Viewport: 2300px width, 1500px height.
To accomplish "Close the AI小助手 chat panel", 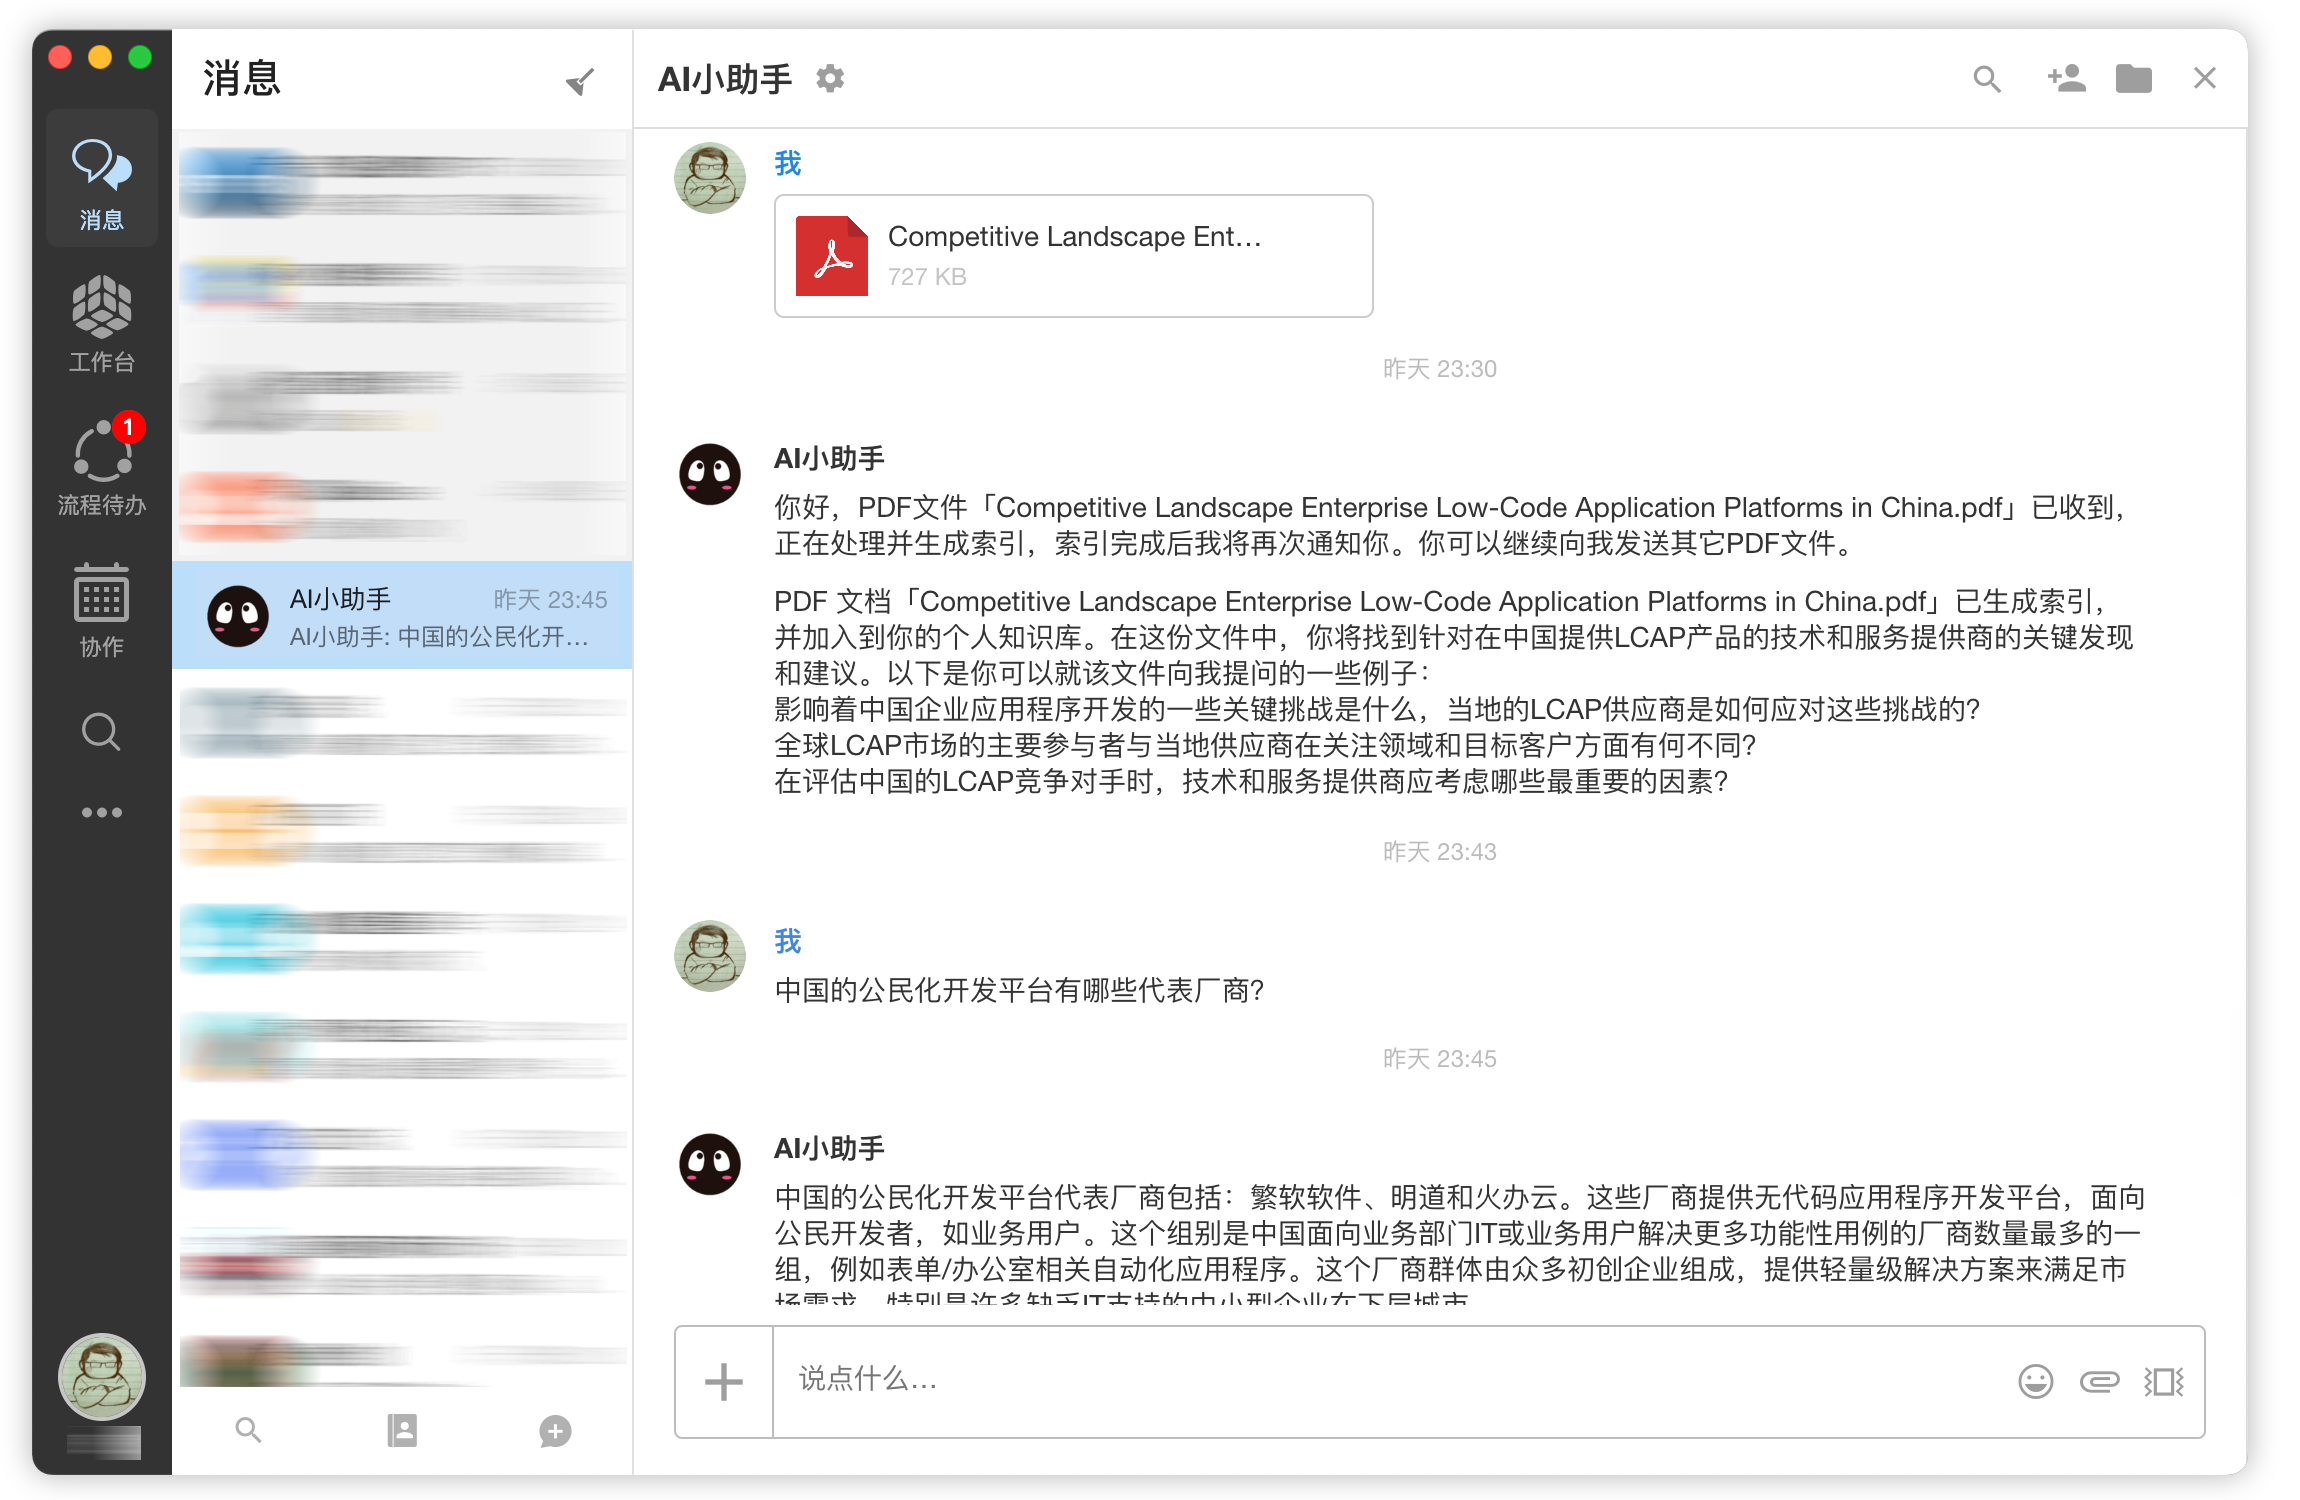I will point(2205,78).
